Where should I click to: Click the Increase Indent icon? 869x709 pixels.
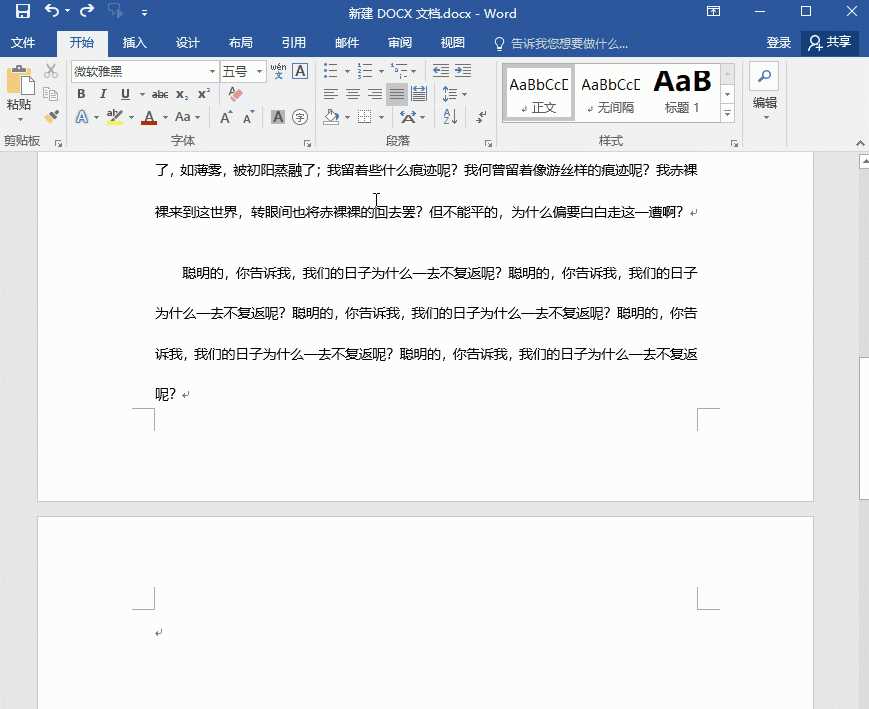[x=462, y=71]
